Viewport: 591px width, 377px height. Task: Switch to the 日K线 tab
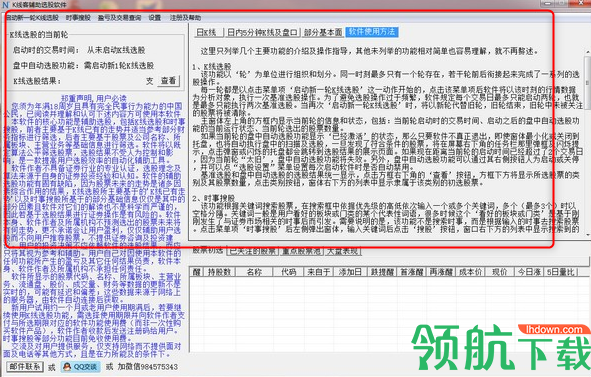coord(209,32)
